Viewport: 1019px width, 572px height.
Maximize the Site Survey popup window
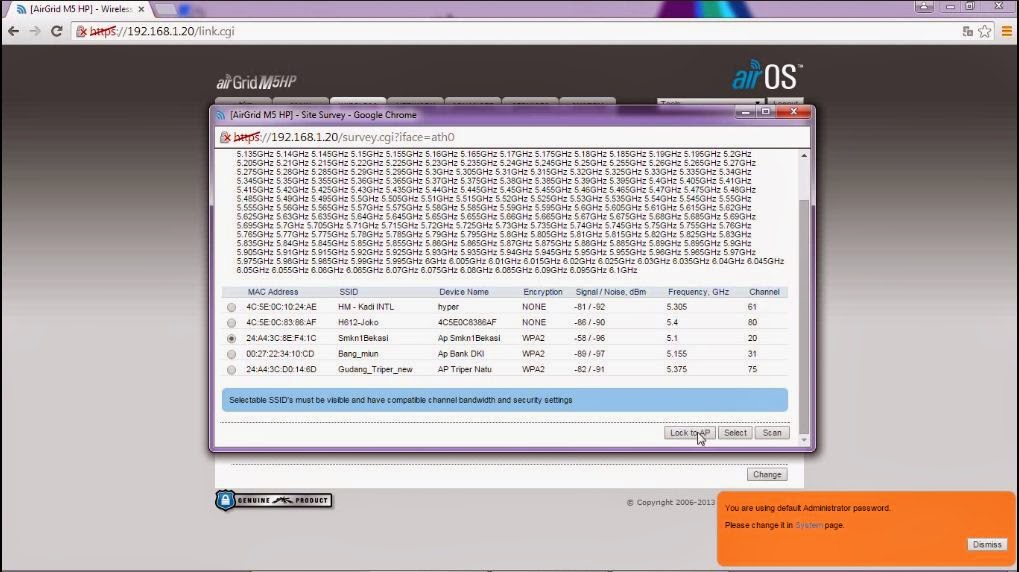(766, 112)
